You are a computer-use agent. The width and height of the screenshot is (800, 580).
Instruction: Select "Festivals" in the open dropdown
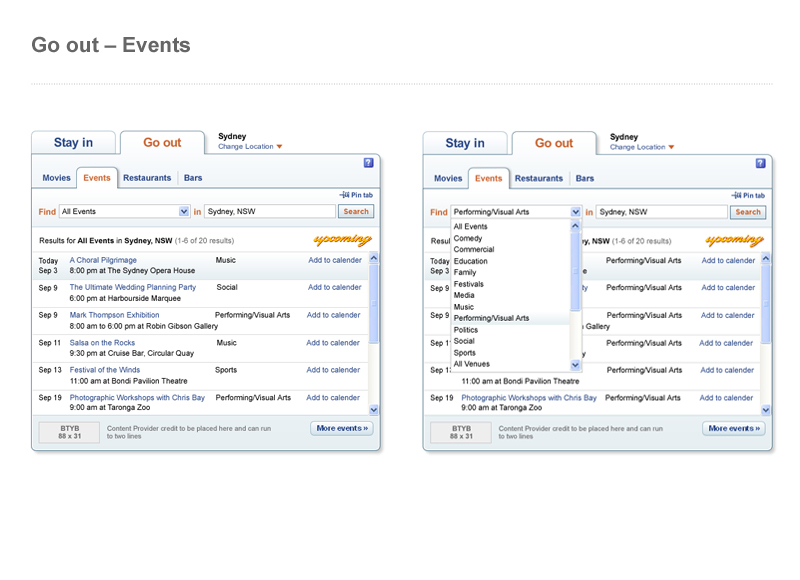[x=467, y=284]
